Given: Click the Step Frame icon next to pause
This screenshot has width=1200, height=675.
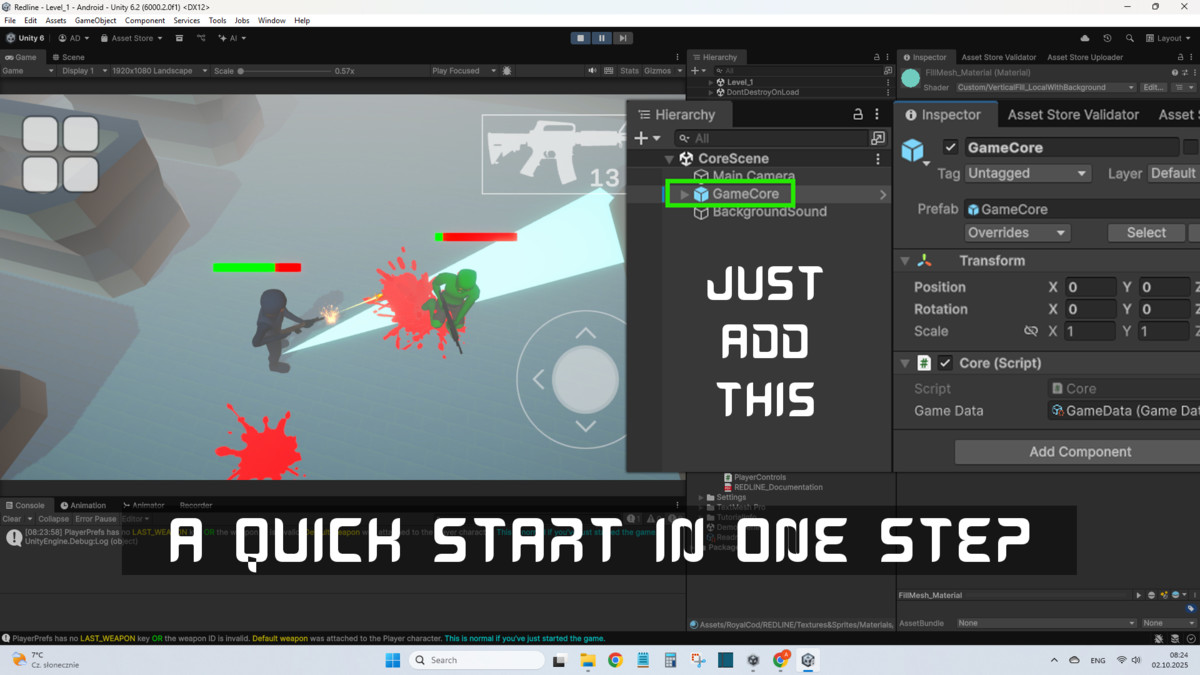Looking at the screenshot, I should [x=623, y=37].
